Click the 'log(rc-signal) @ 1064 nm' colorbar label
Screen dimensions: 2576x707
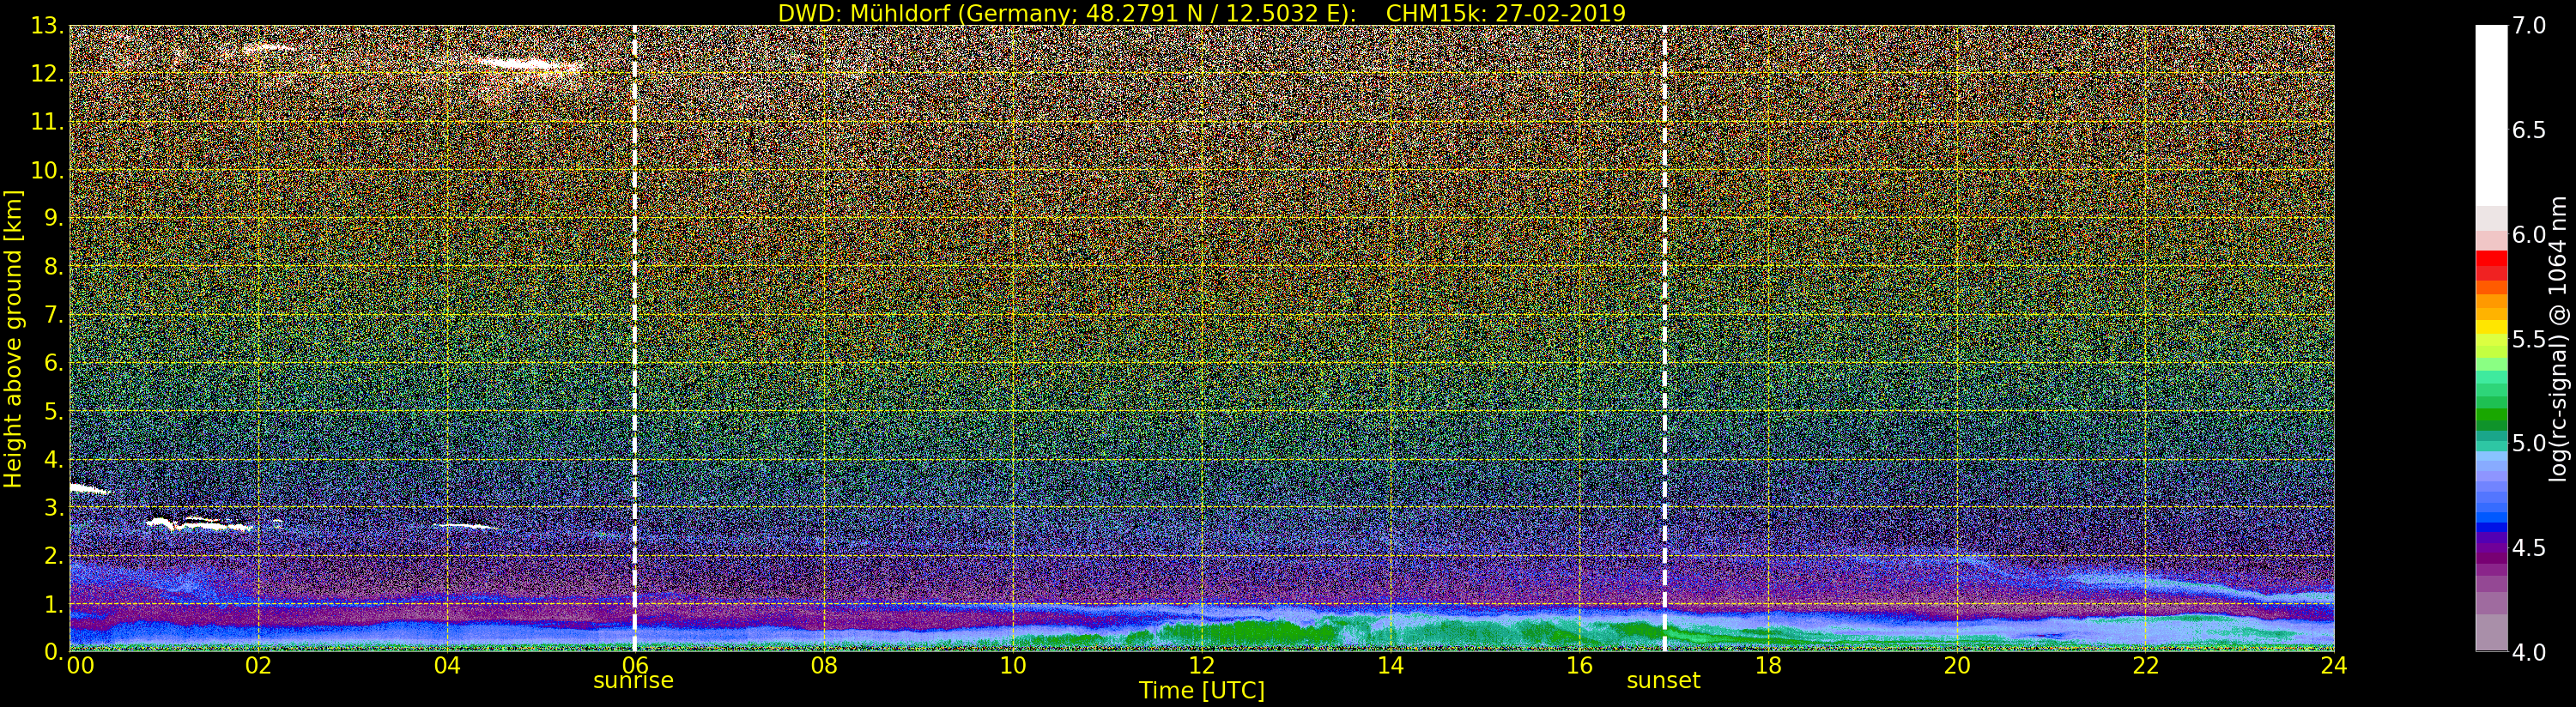pyautogui.click(x=2558, y=339)
